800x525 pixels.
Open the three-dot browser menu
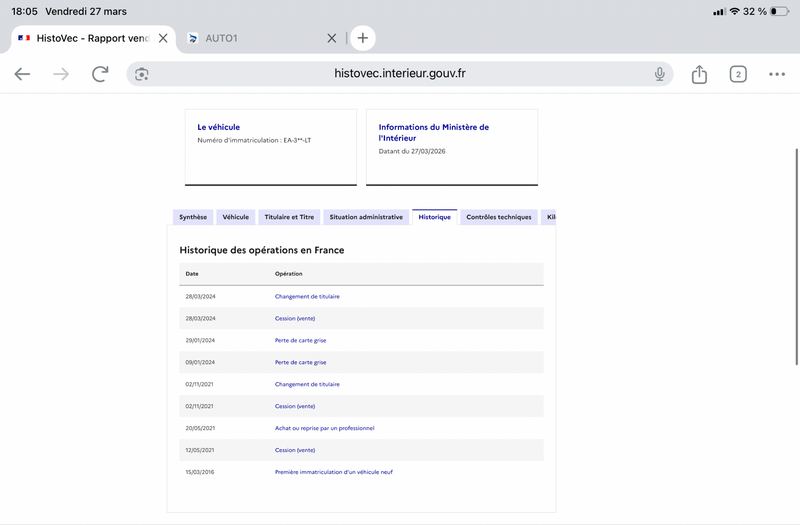tap(777, 74)
